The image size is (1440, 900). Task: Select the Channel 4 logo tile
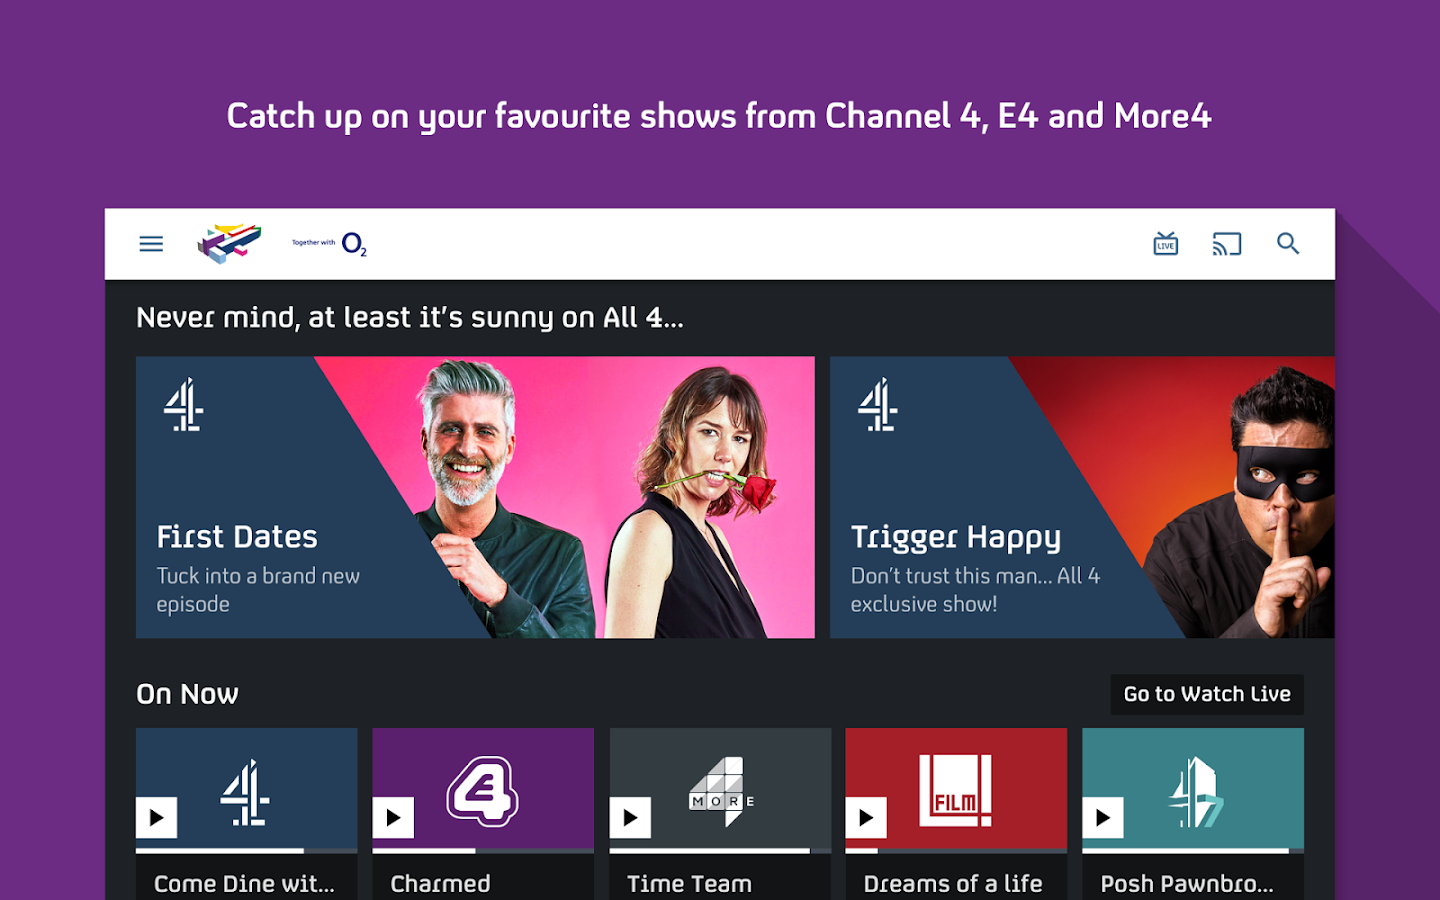point(246,789)
